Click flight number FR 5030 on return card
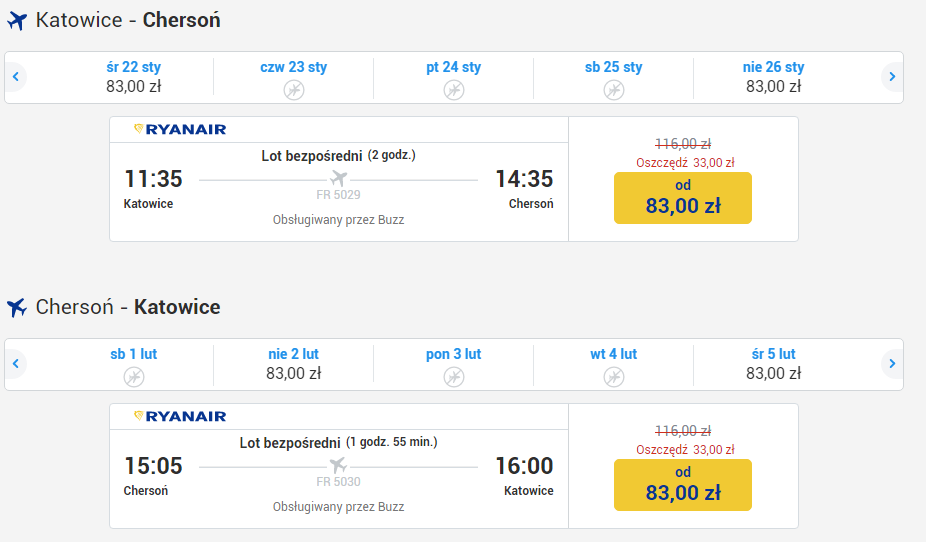The image size is (926, 542). pos(338,482)
